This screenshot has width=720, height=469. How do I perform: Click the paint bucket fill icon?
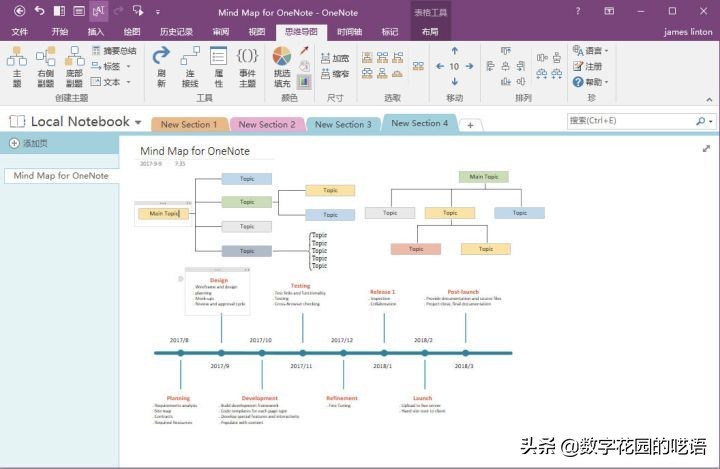304,66
